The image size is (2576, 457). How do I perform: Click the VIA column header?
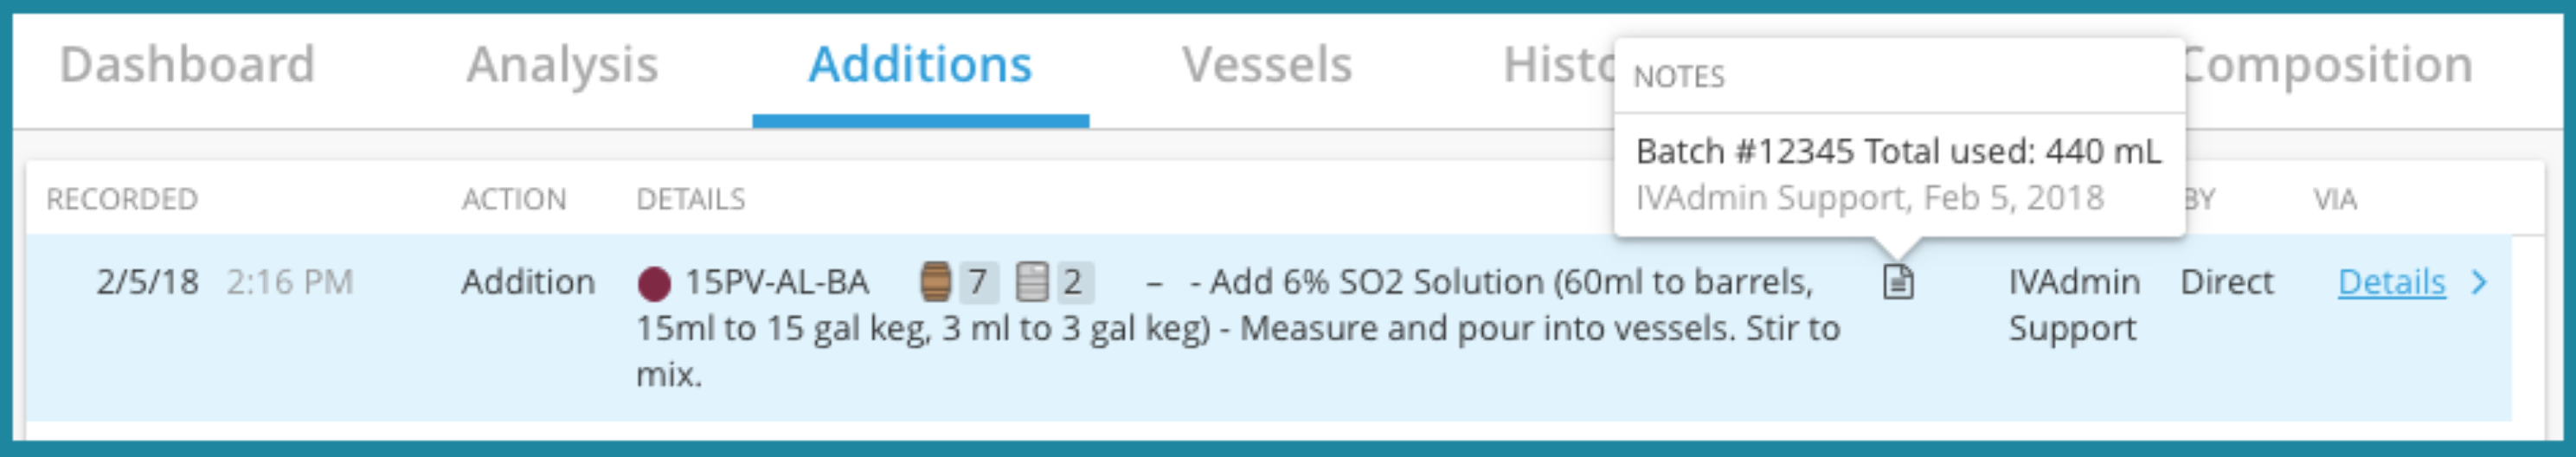(2335, 199)
